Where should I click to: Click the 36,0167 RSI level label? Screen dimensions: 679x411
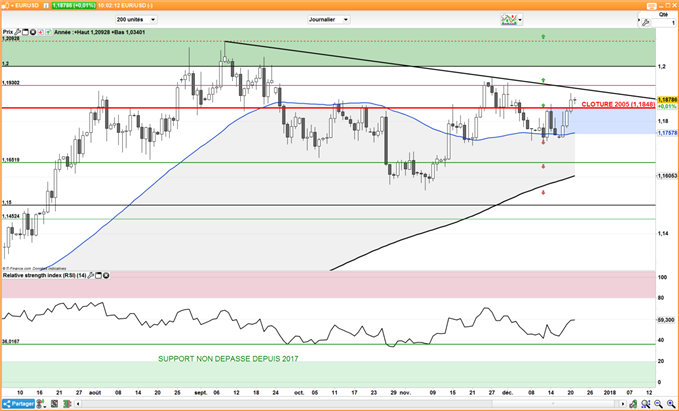[x=11, y=342]
